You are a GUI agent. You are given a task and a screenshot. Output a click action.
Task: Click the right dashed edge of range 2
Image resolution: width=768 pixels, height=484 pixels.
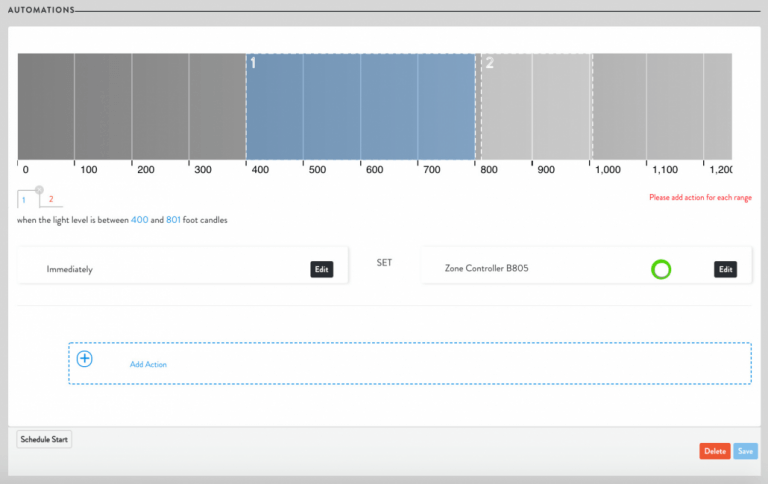(592, 107)
